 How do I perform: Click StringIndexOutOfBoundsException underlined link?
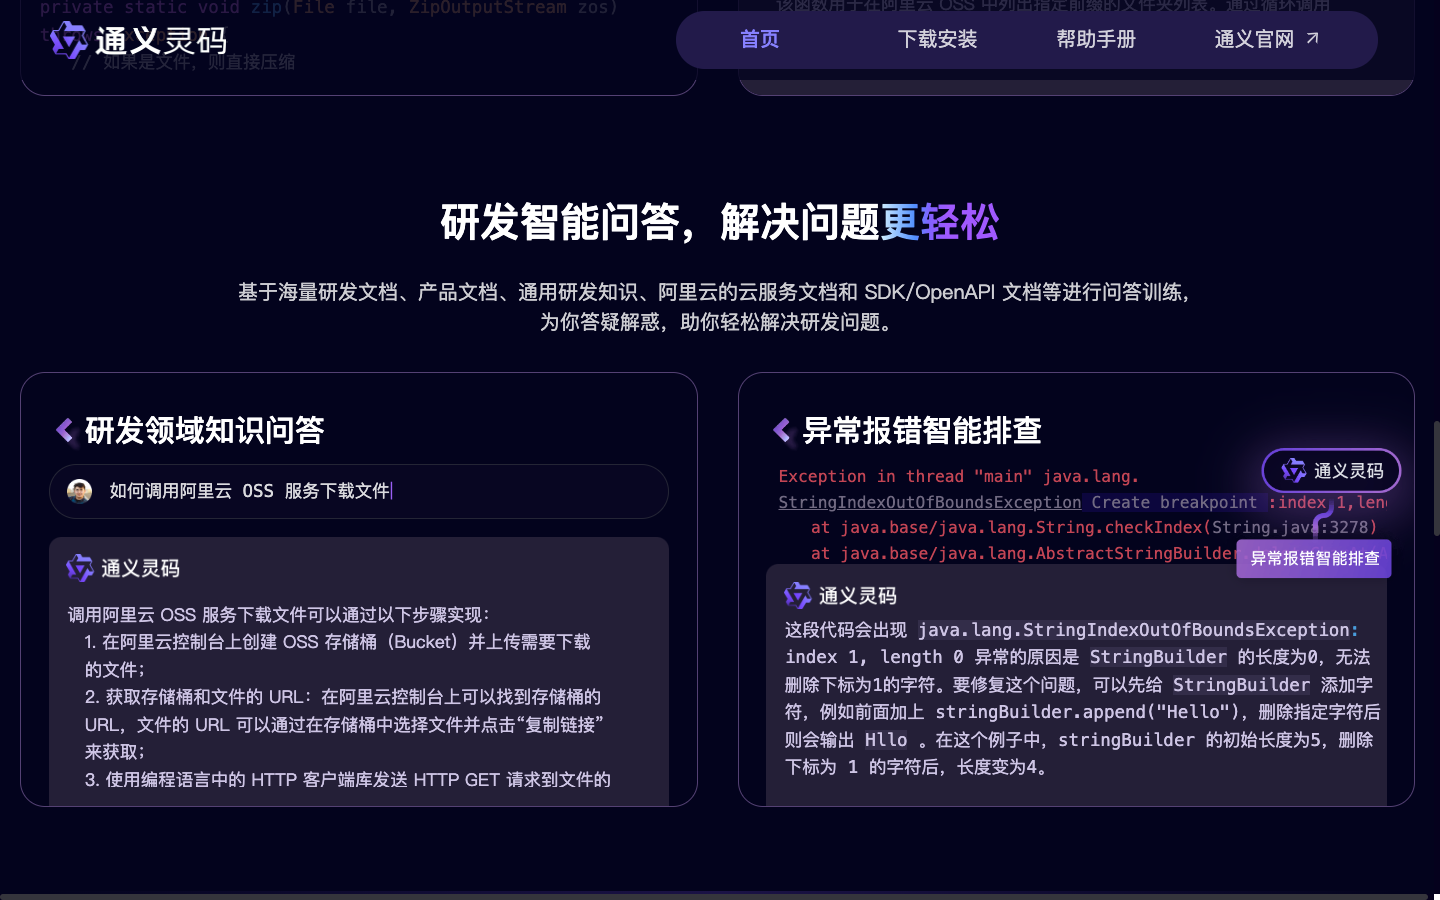coord(929,502)
